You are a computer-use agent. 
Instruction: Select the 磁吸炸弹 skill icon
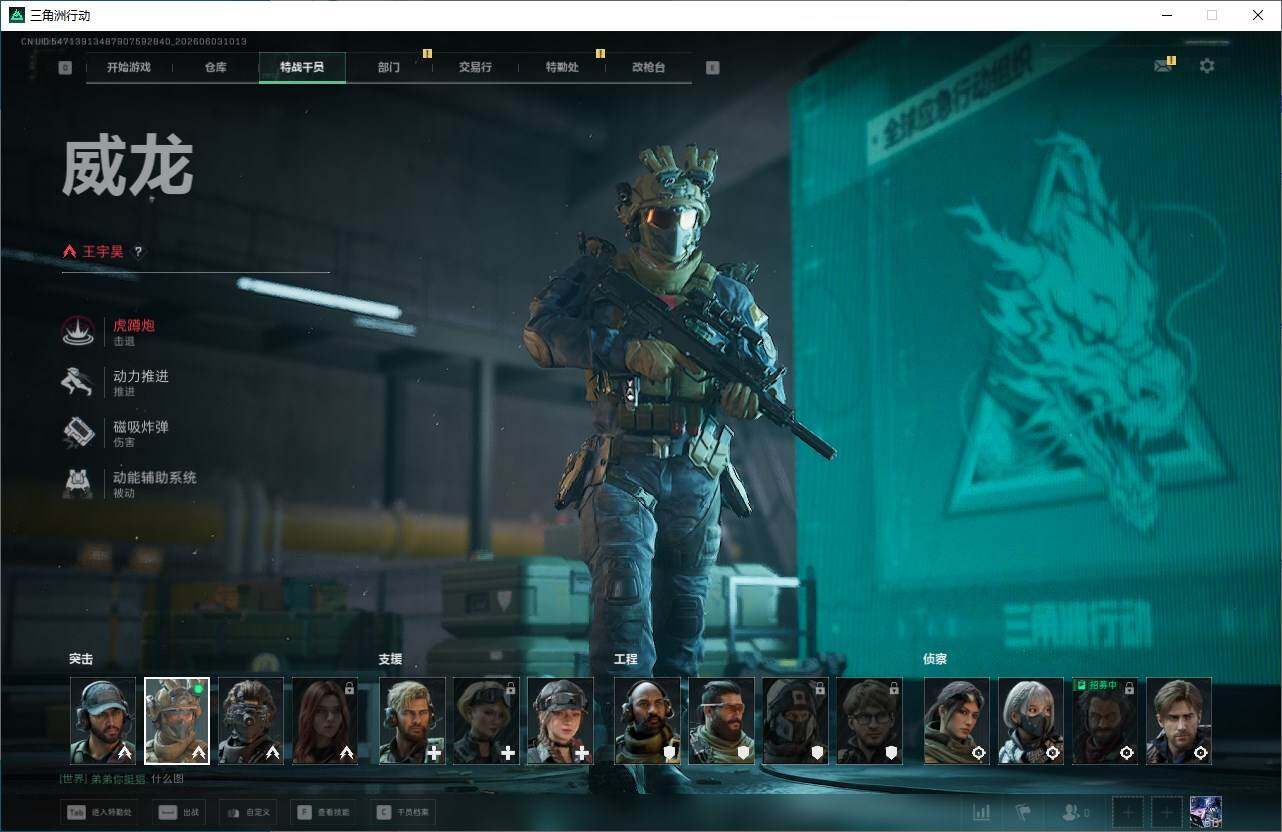click(x=78, y=433)
